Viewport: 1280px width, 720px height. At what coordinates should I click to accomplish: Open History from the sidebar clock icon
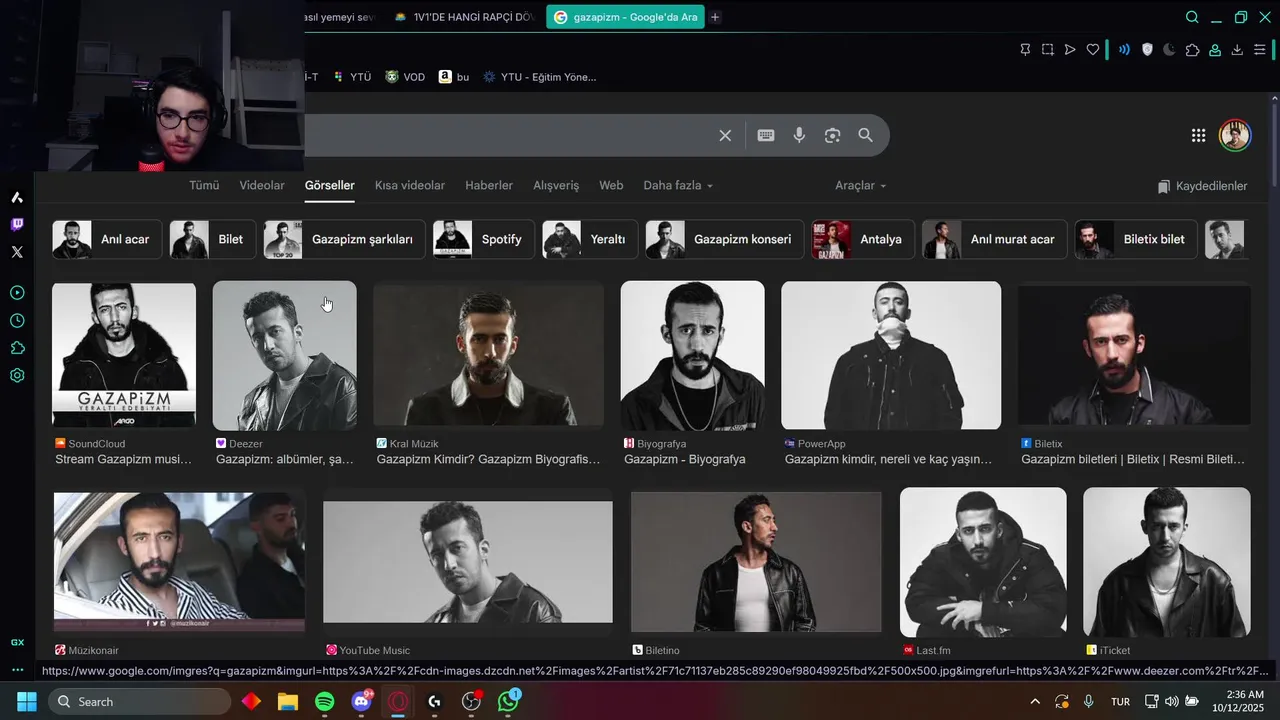pyautogui.click(x=17, y=321)
